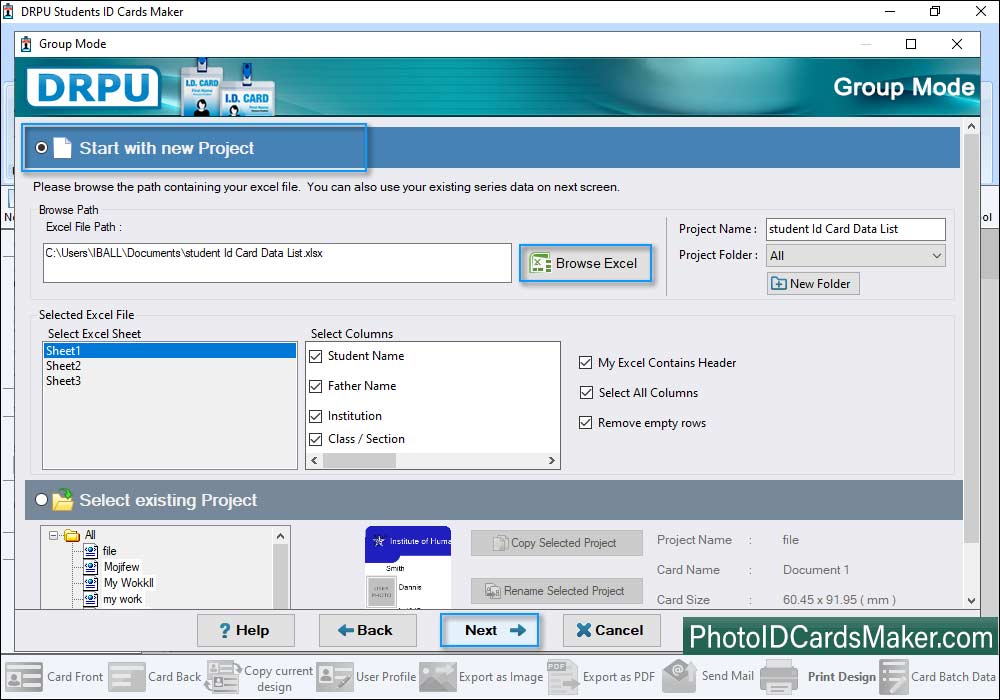
Task: Click Copy Selected Project button
Action: click(x=557, y=543)
